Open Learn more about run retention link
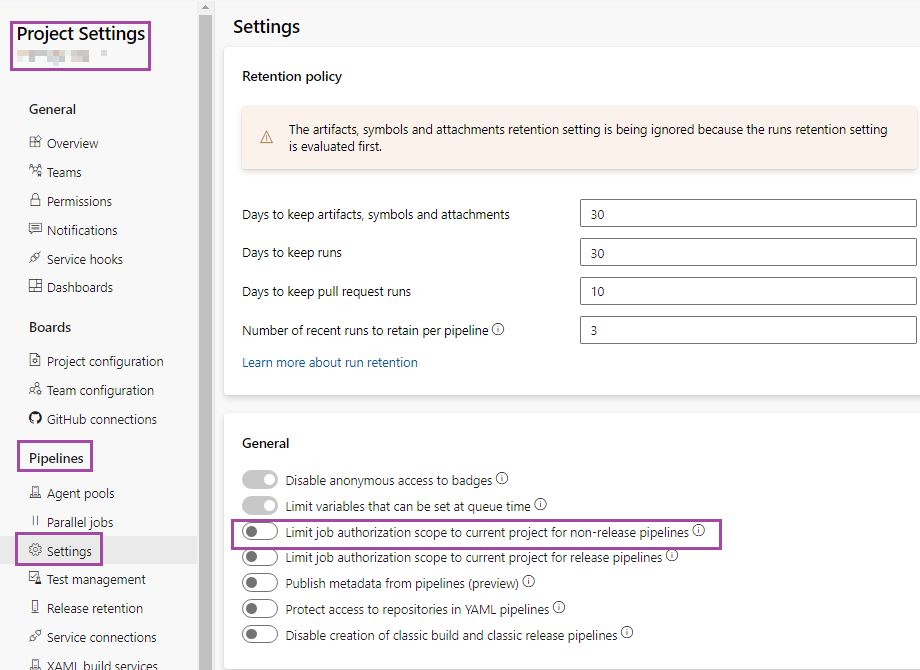The width and height of the screenshot is (920, 670). pyautogui.click(x=330, y=363)
